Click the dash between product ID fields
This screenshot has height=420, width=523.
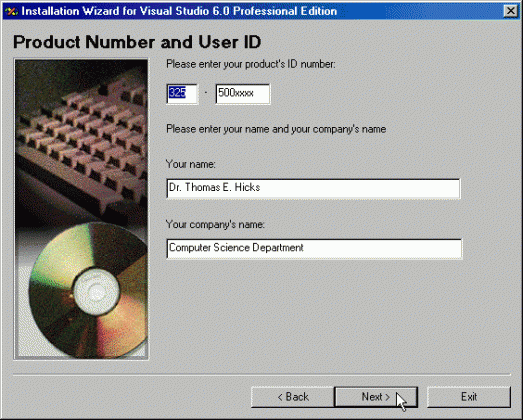(x=206, y=93)
